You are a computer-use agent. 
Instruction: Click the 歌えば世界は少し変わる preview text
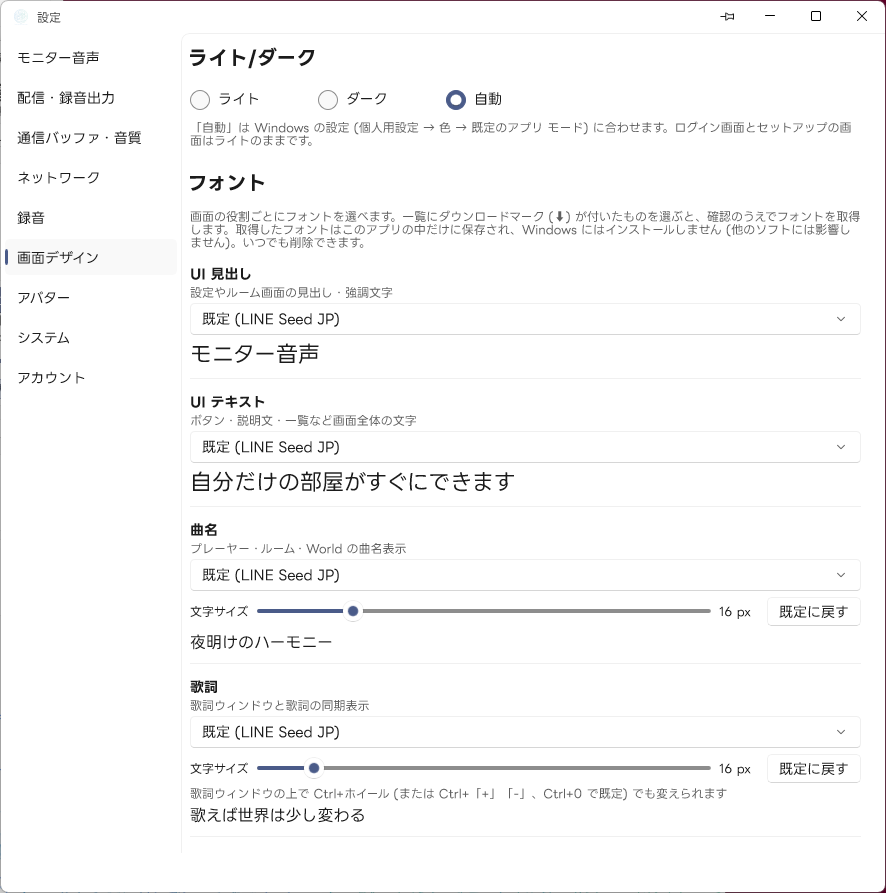coord(277,815)
